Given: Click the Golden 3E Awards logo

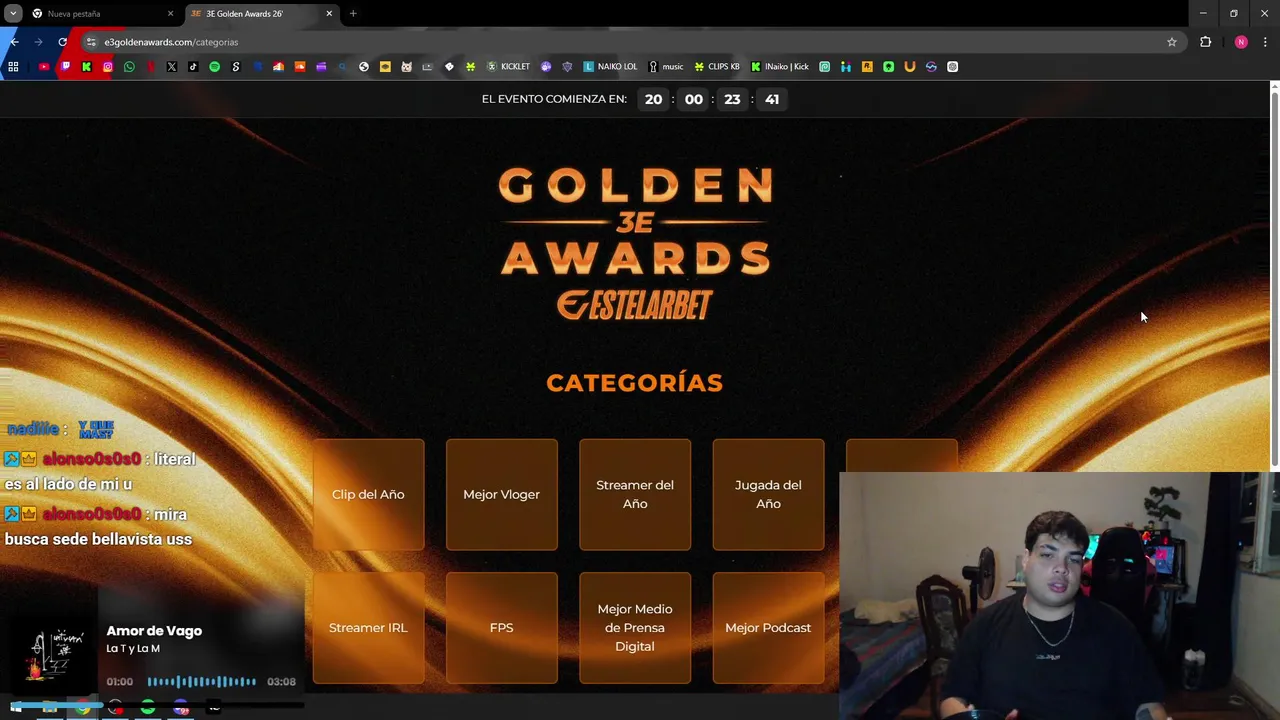Looking at the screenshot, I should click(635, 244).
